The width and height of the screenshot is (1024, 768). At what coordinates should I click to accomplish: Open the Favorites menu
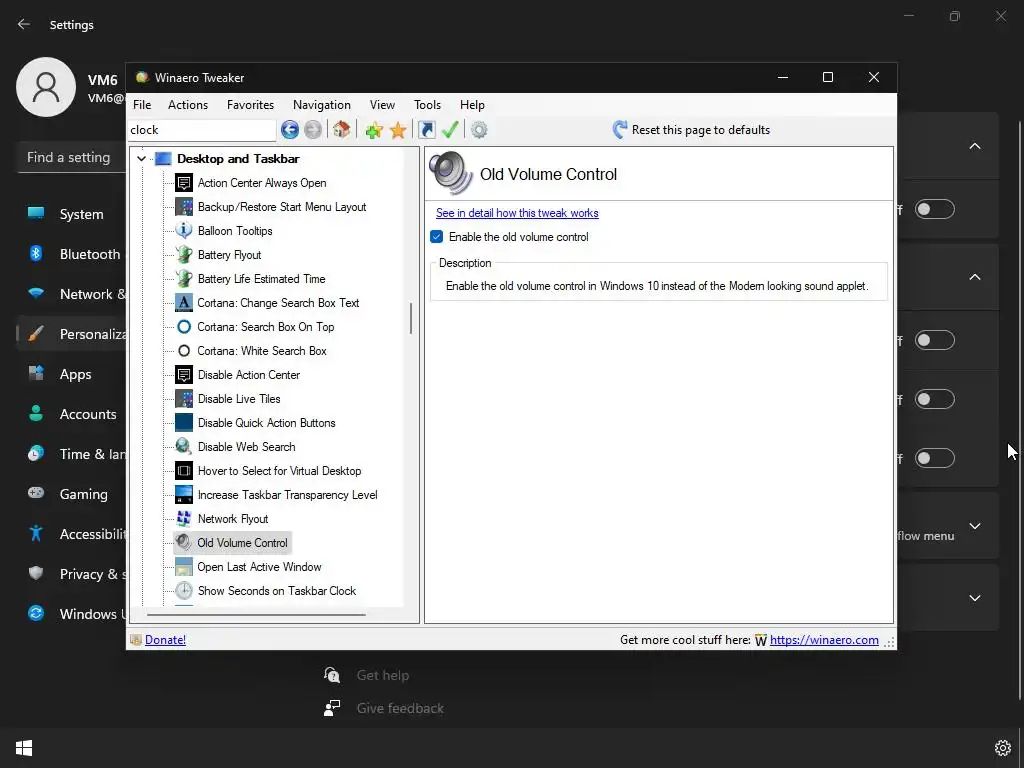pos(250,105)
